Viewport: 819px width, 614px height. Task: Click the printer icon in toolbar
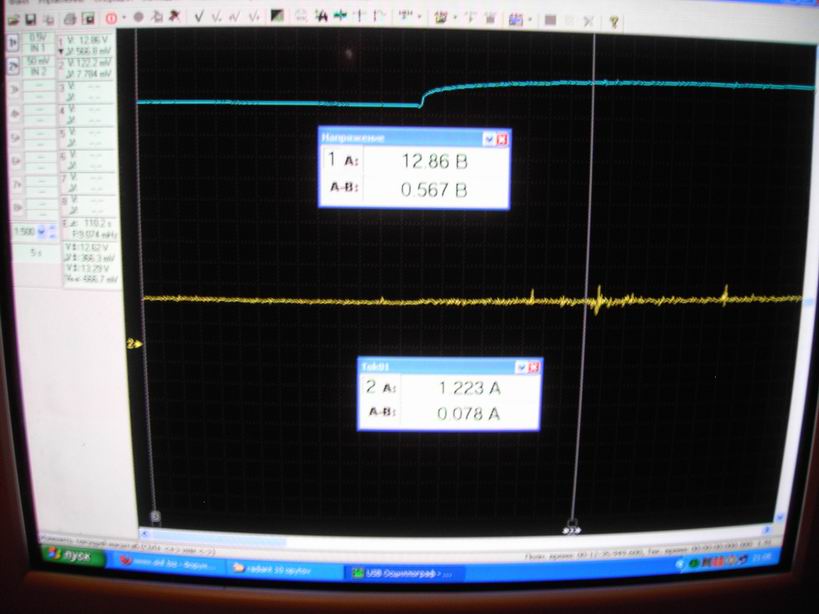pyautogui.click(x=70, y=19)
